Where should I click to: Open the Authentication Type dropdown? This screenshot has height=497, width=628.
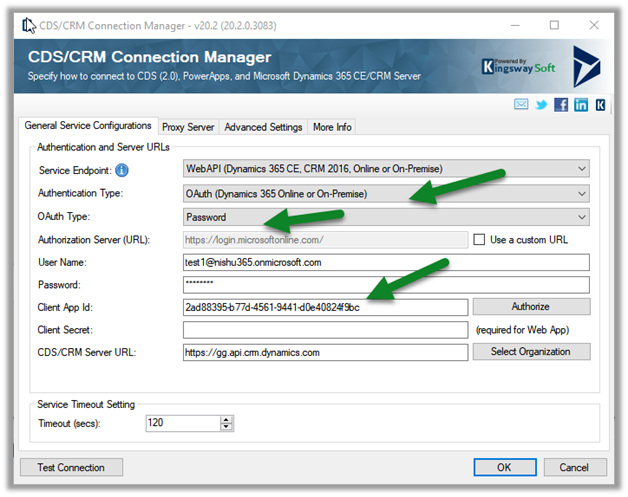coord(387,194)
